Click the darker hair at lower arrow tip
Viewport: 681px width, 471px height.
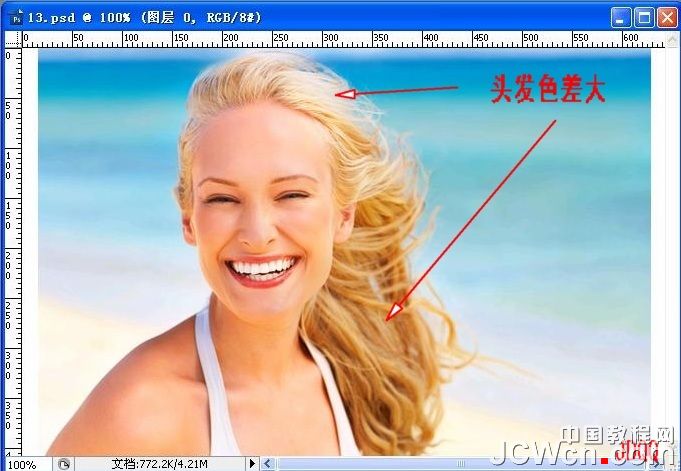pyautogui.click(x=391, y=317)
